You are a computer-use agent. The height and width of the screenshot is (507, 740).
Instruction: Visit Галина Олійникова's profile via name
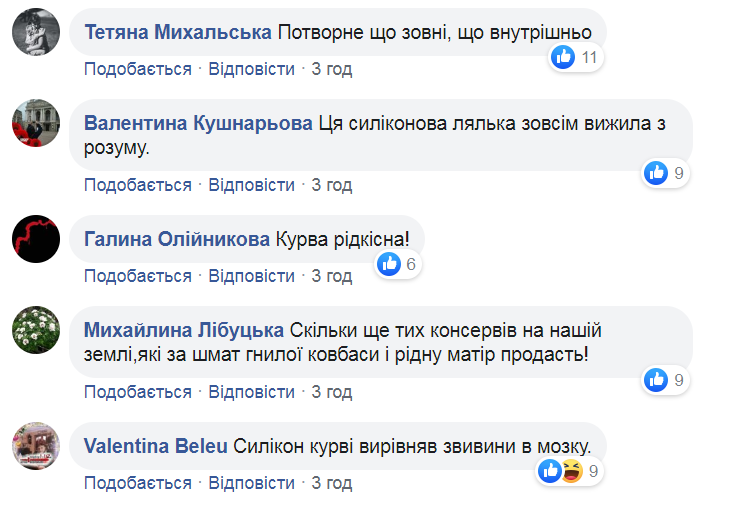click(177, 240)
